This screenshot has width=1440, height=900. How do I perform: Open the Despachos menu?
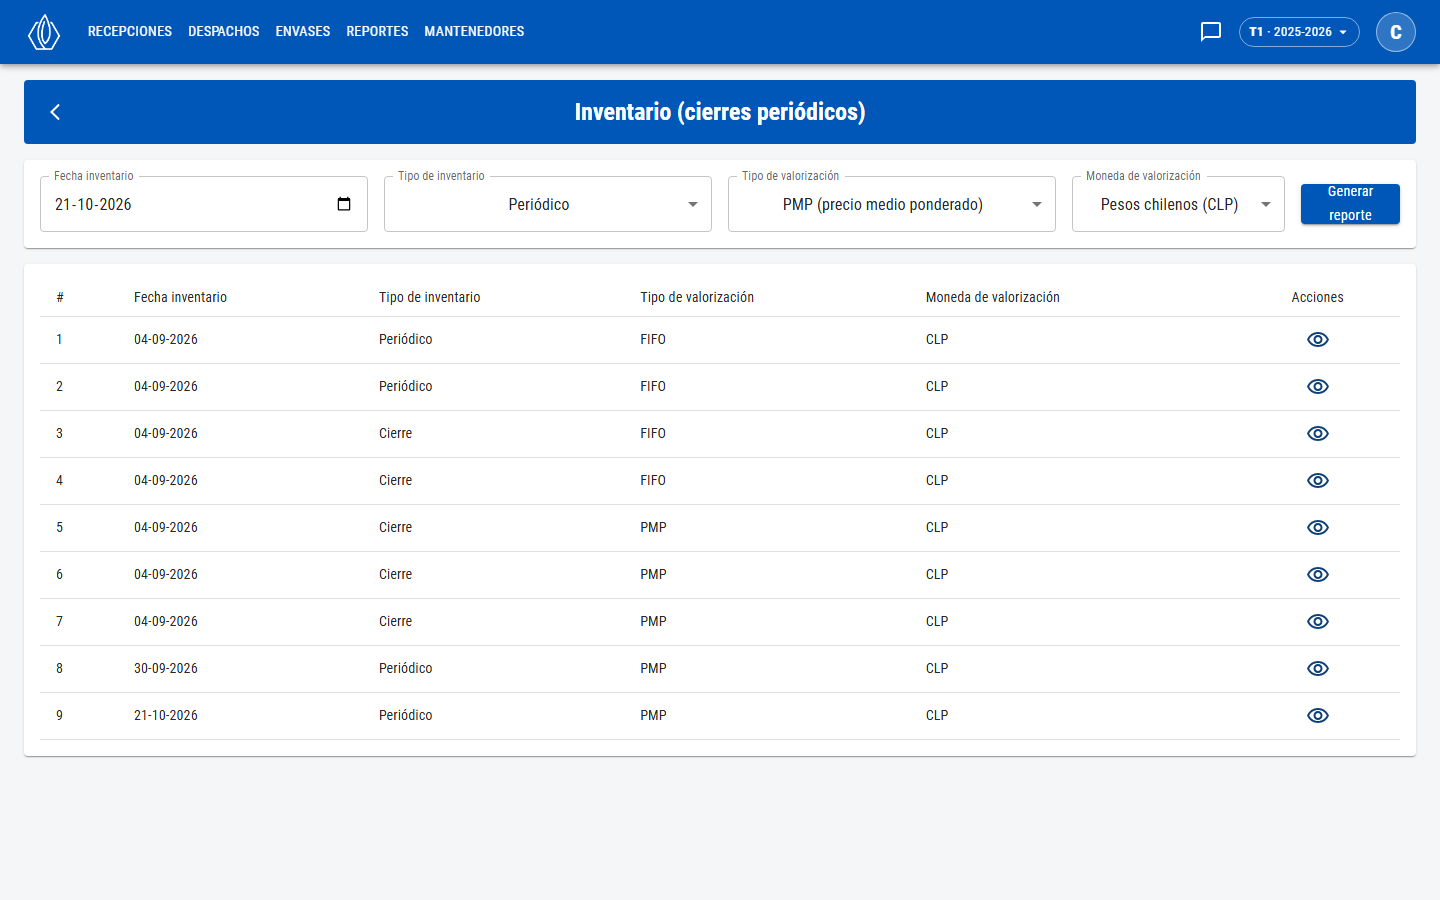click(x=224, y=32)
